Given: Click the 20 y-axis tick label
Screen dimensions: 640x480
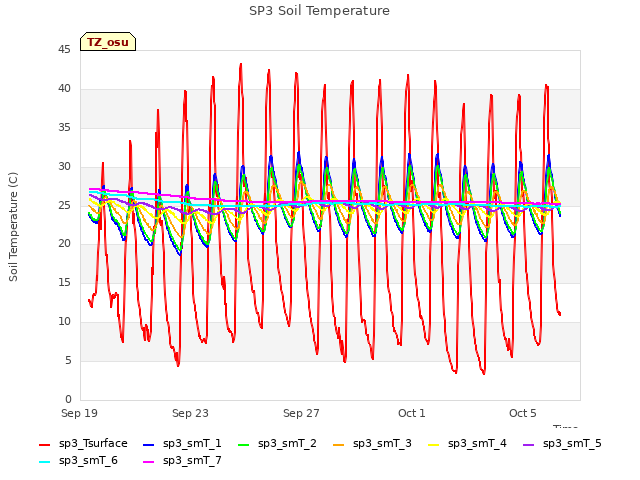Looking at the screenshot, I should (64, 244).
